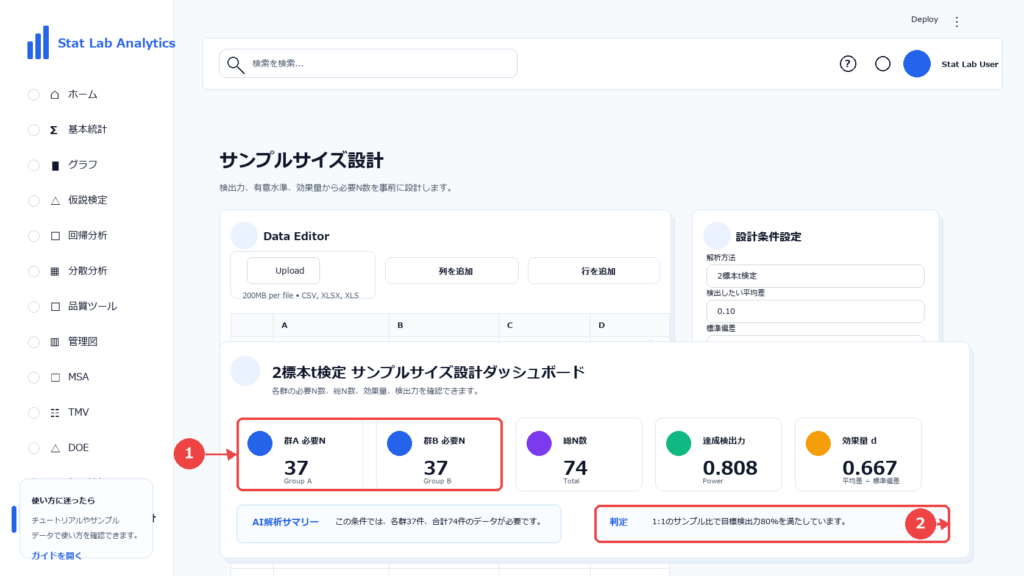
Task: Click the Data Editor panel icon
Action: pos(244,236)
